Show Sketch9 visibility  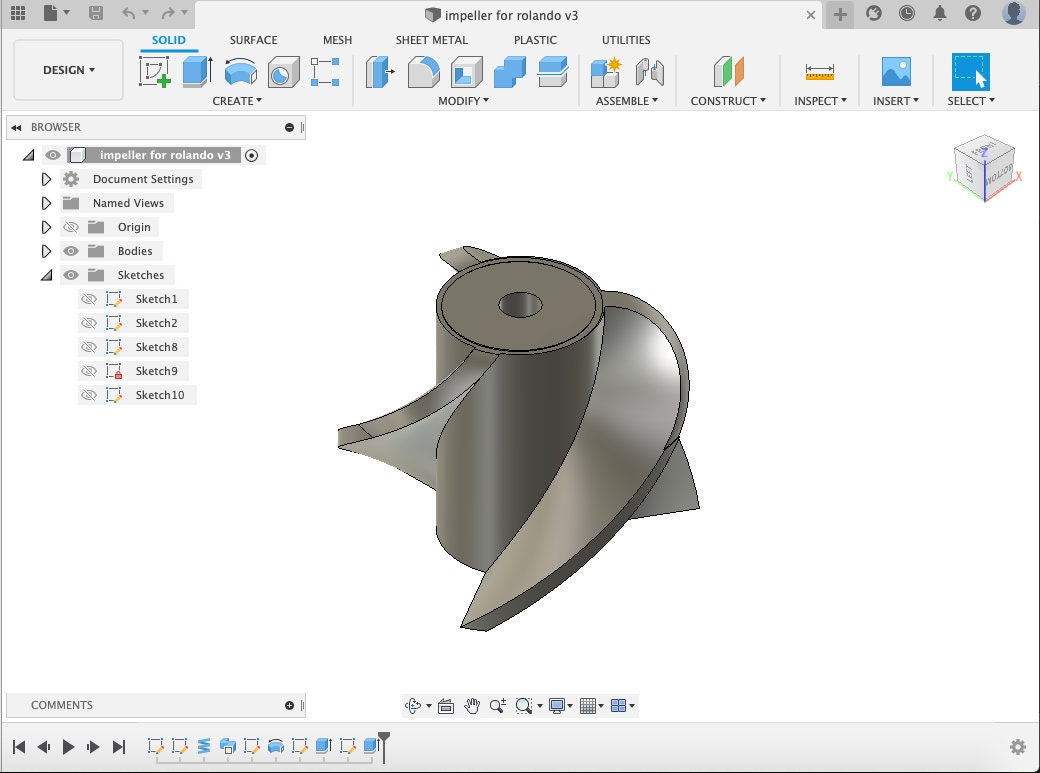point(88,371)
